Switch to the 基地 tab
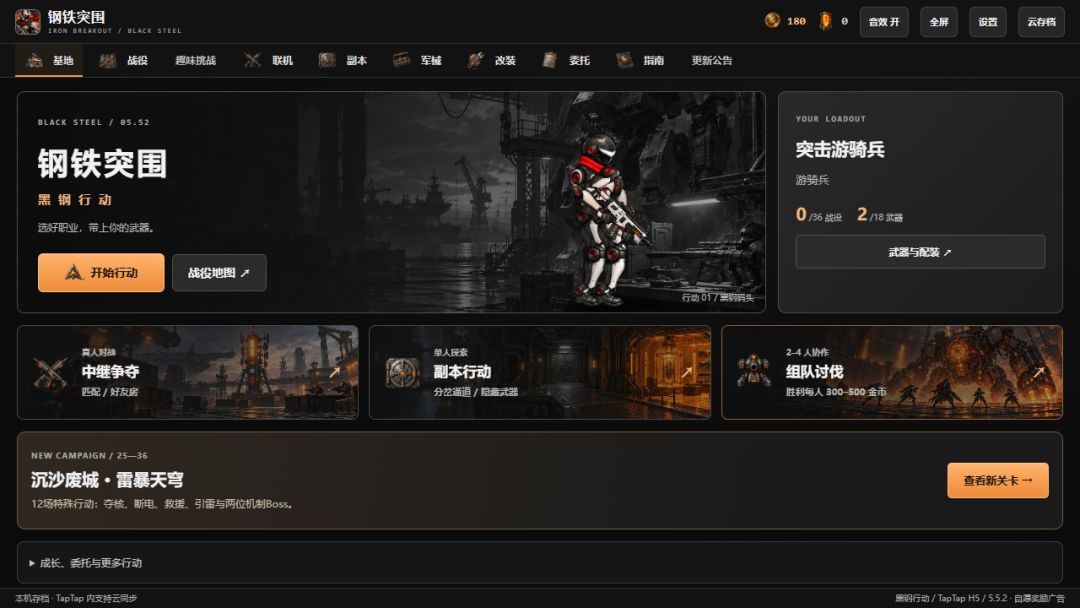Screen dimensions: 1080x608 point(49,61)
